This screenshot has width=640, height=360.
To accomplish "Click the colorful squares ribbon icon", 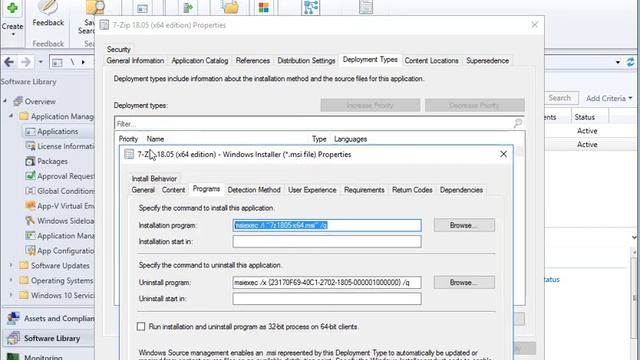I will click(264, 7).
